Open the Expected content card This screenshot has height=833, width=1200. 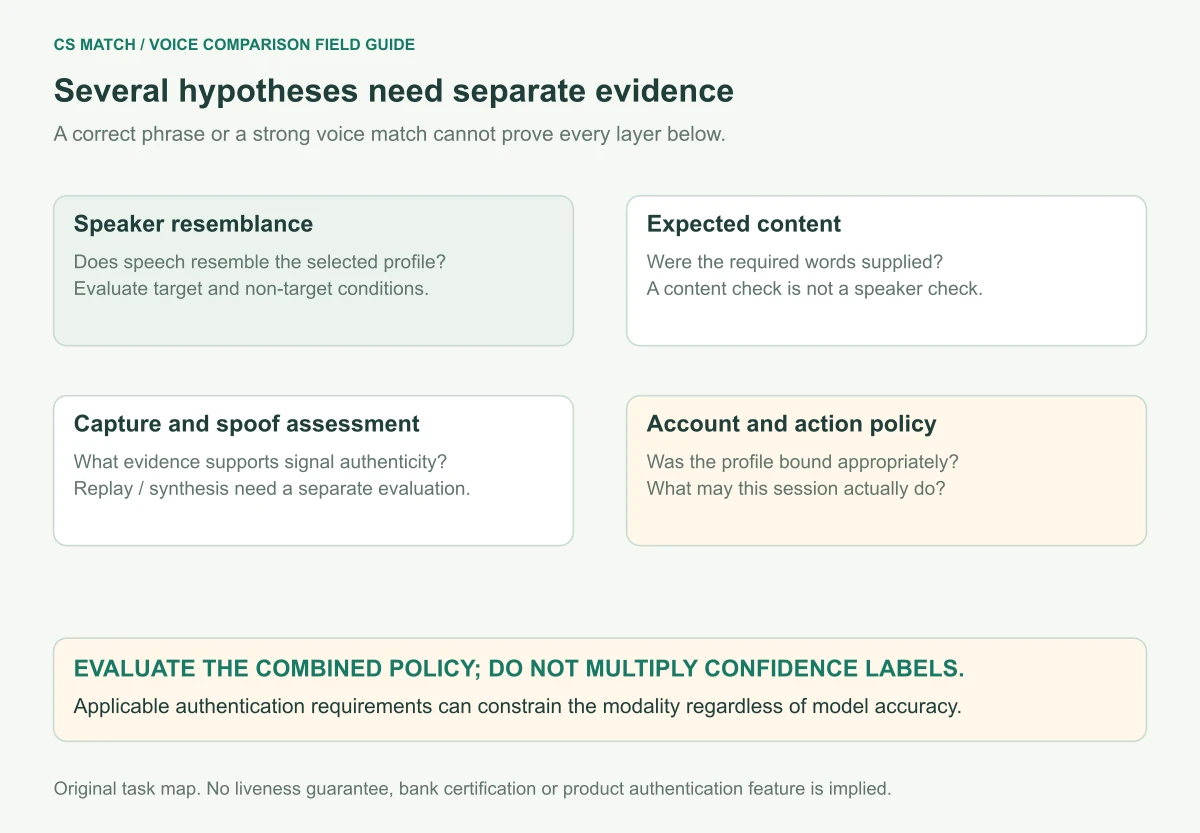886,271
